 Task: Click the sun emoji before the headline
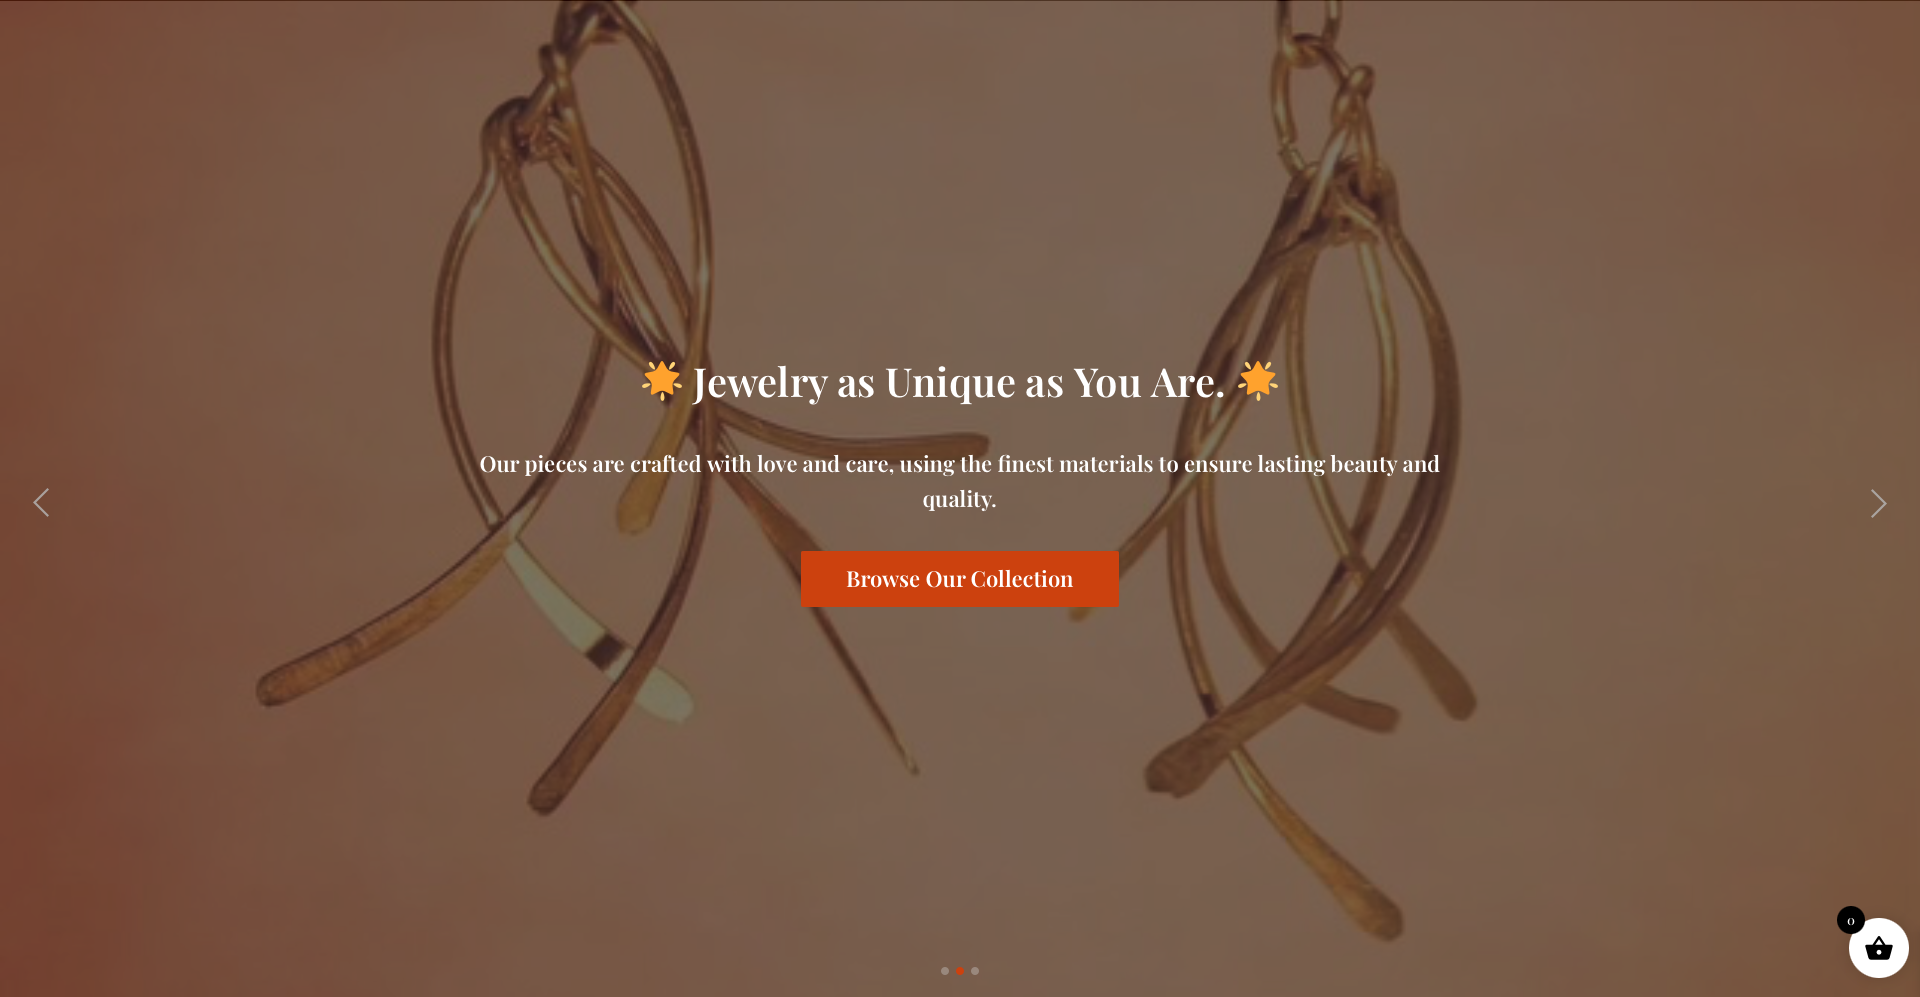coord(662,381)
